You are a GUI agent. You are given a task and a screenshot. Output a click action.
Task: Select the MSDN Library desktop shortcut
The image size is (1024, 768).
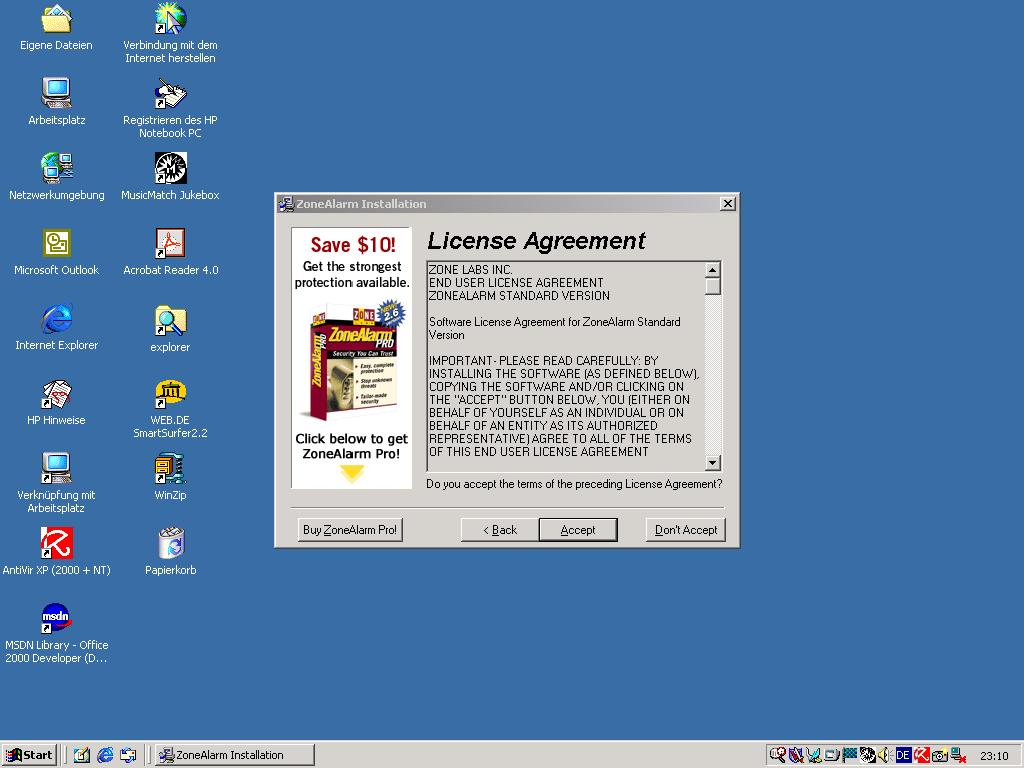[x=56, y=634]
